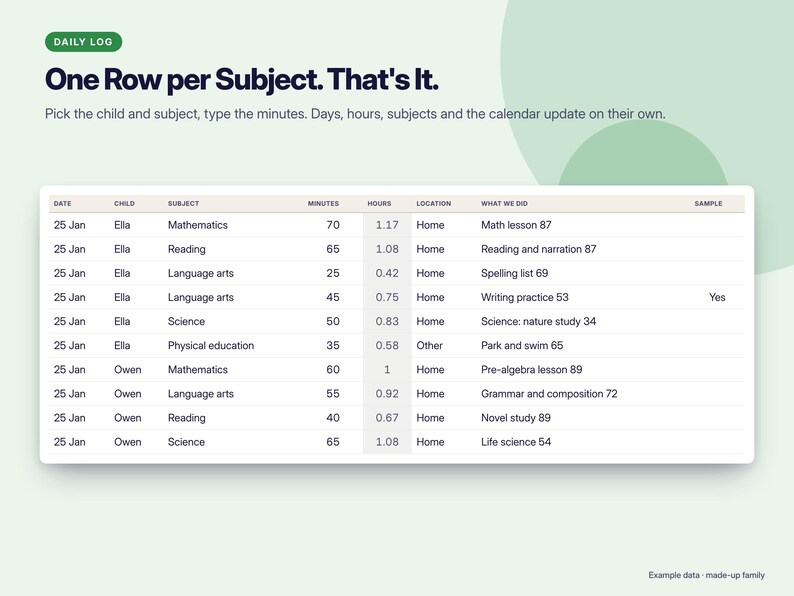Click the minutes value 40

coord(333,418)
